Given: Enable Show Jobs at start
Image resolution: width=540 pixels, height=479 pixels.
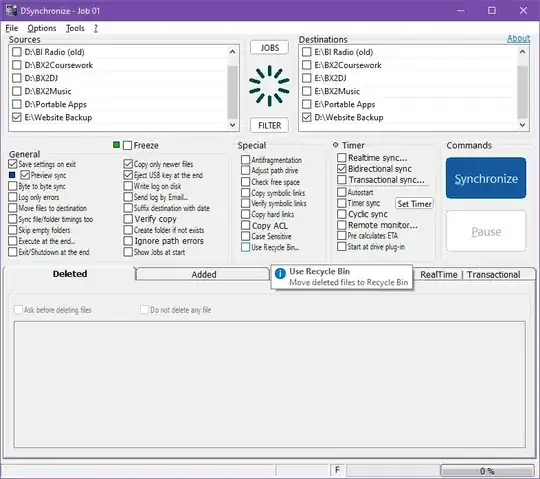Looking at the screenshot, I should point(128,252).
